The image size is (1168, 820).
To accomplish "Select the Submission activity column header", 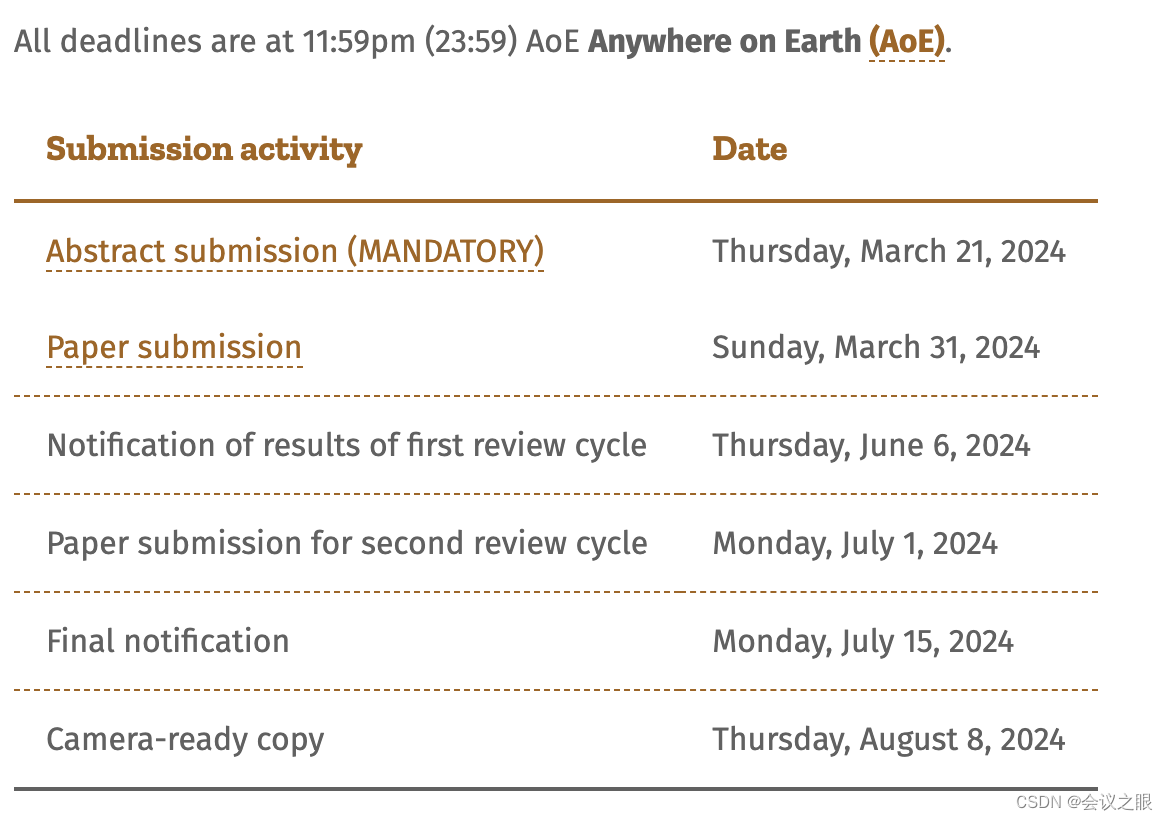I will [204, 149].
